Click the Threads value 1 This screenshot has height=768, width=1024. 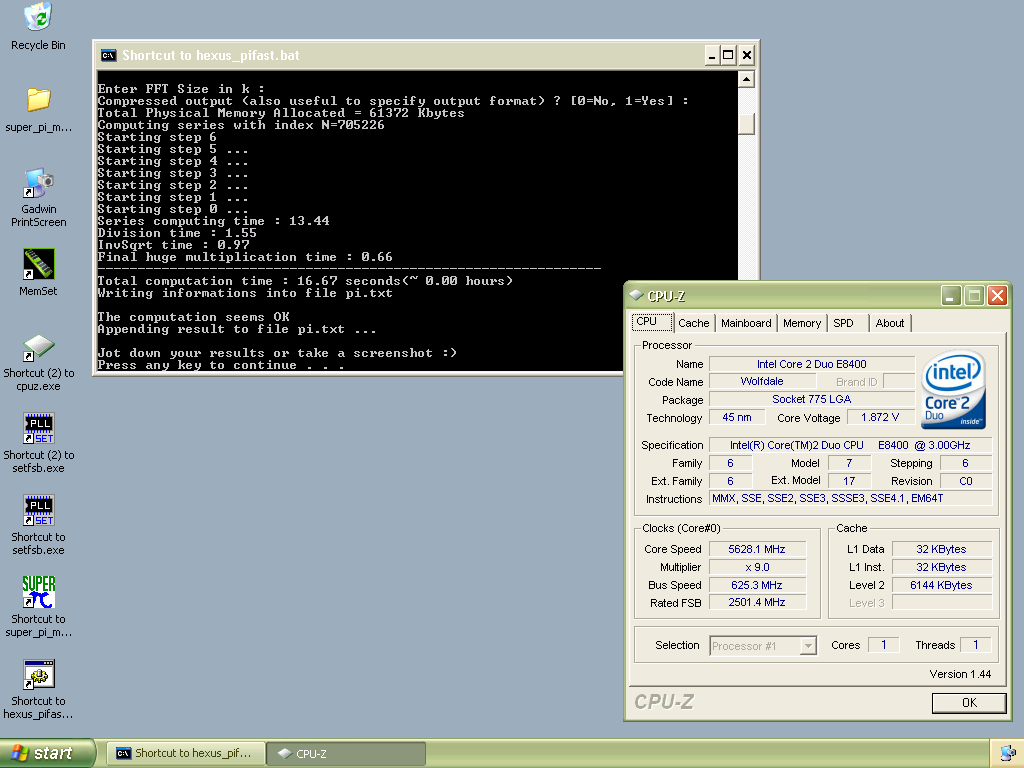pyautogui.click(x=976, y=645)
